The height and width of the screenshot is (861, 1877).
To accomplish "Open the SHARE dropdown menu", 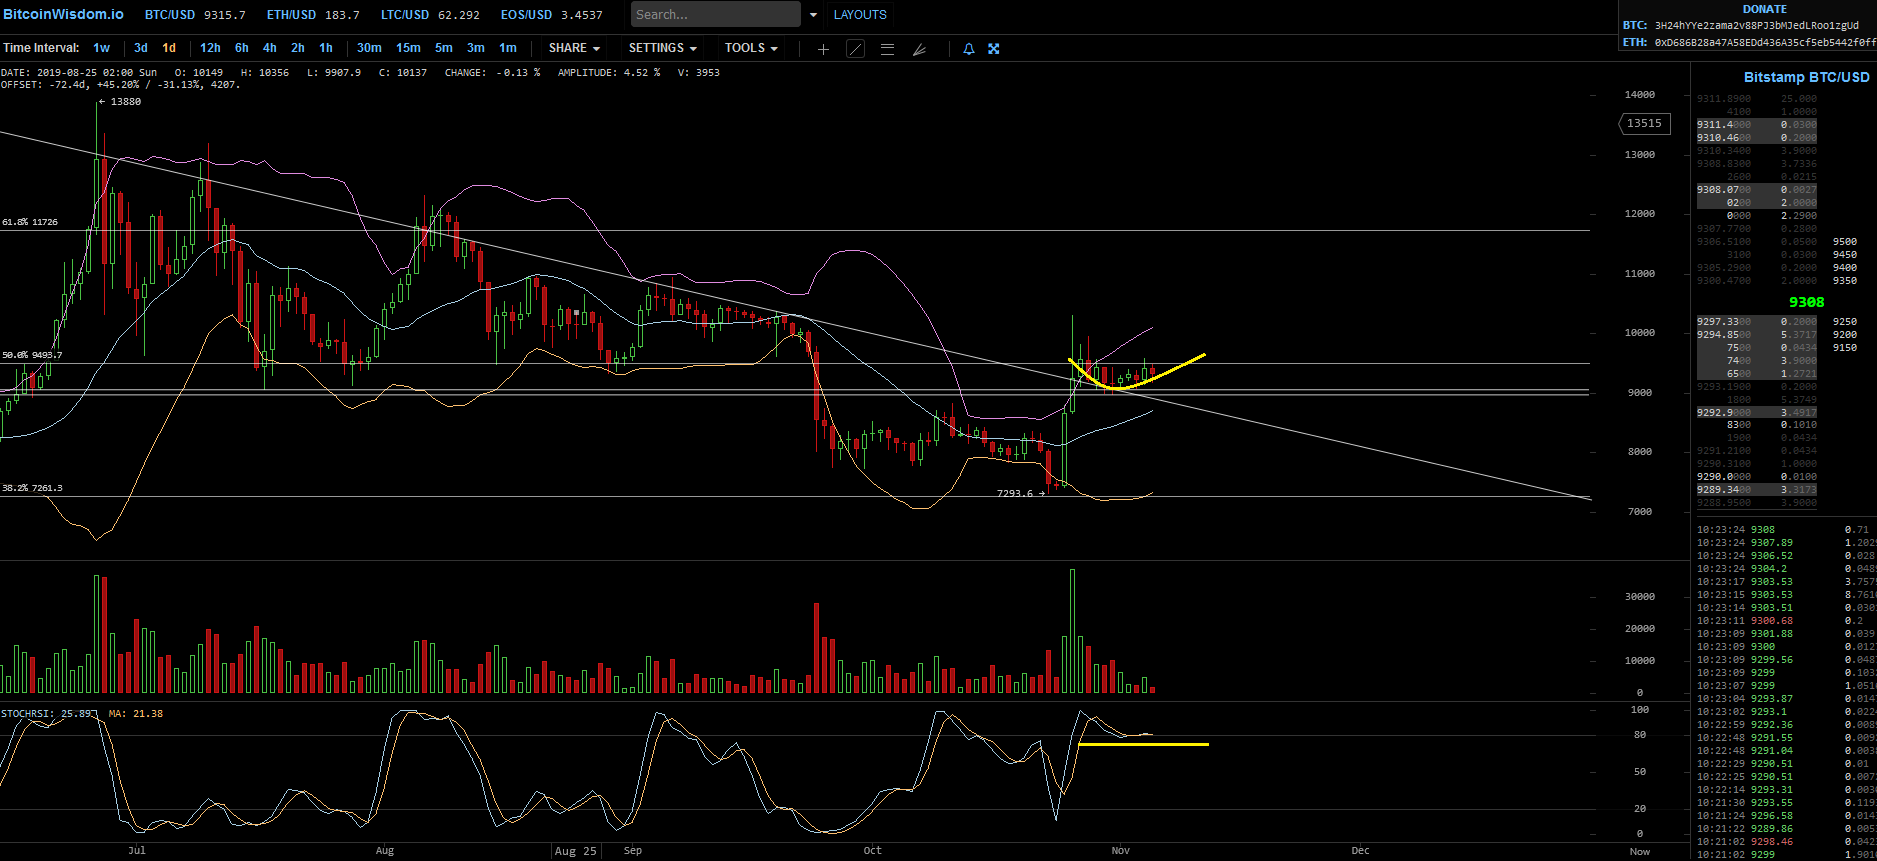I will (574, 48).
